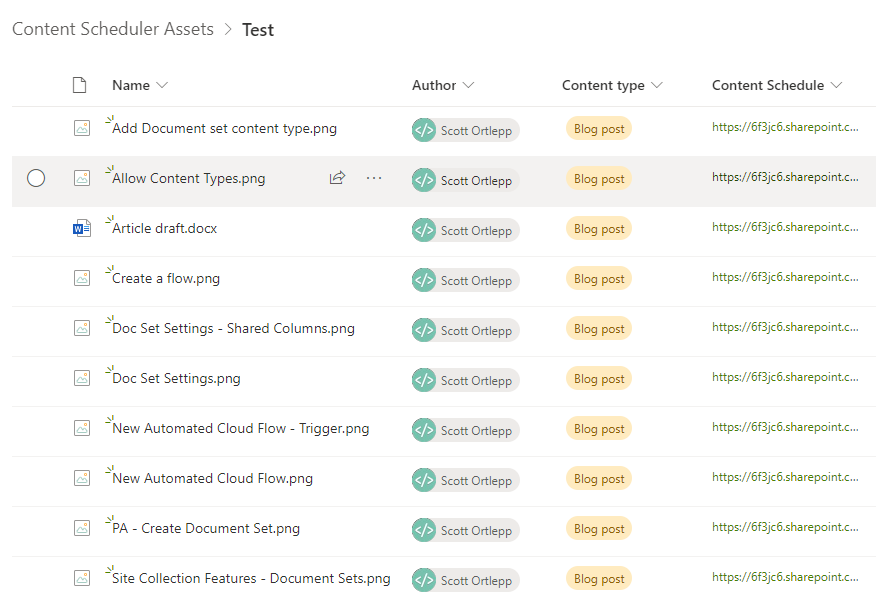Open Create a flow.png file

tap(166, 279)
